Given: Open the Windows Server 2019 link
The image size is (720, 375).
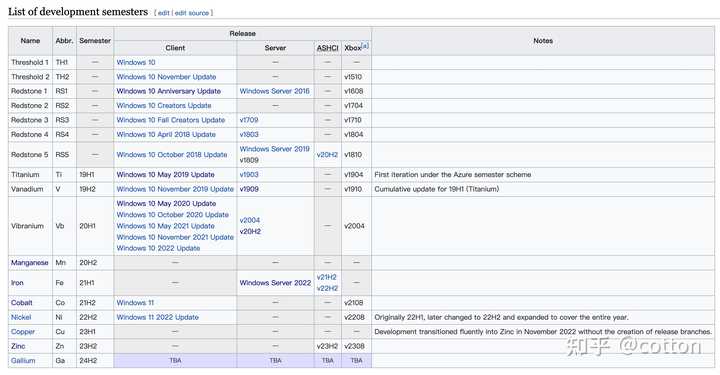Looking at the screenshot, I should (275, 149).
